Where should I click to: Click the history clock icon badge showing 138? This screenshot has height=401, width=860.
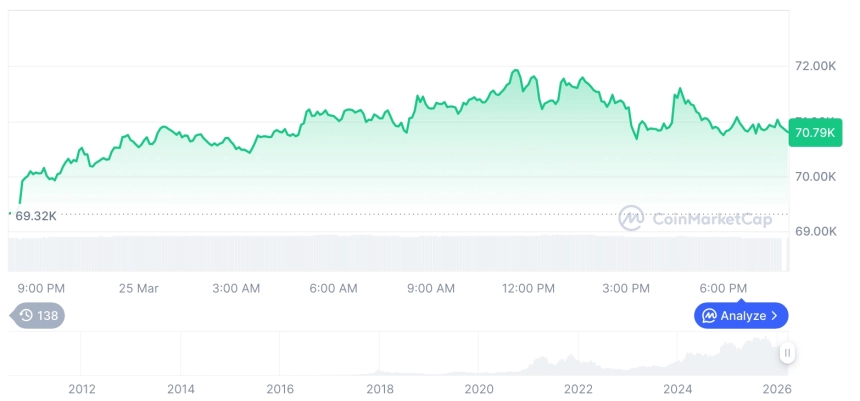tap(38, 316)
